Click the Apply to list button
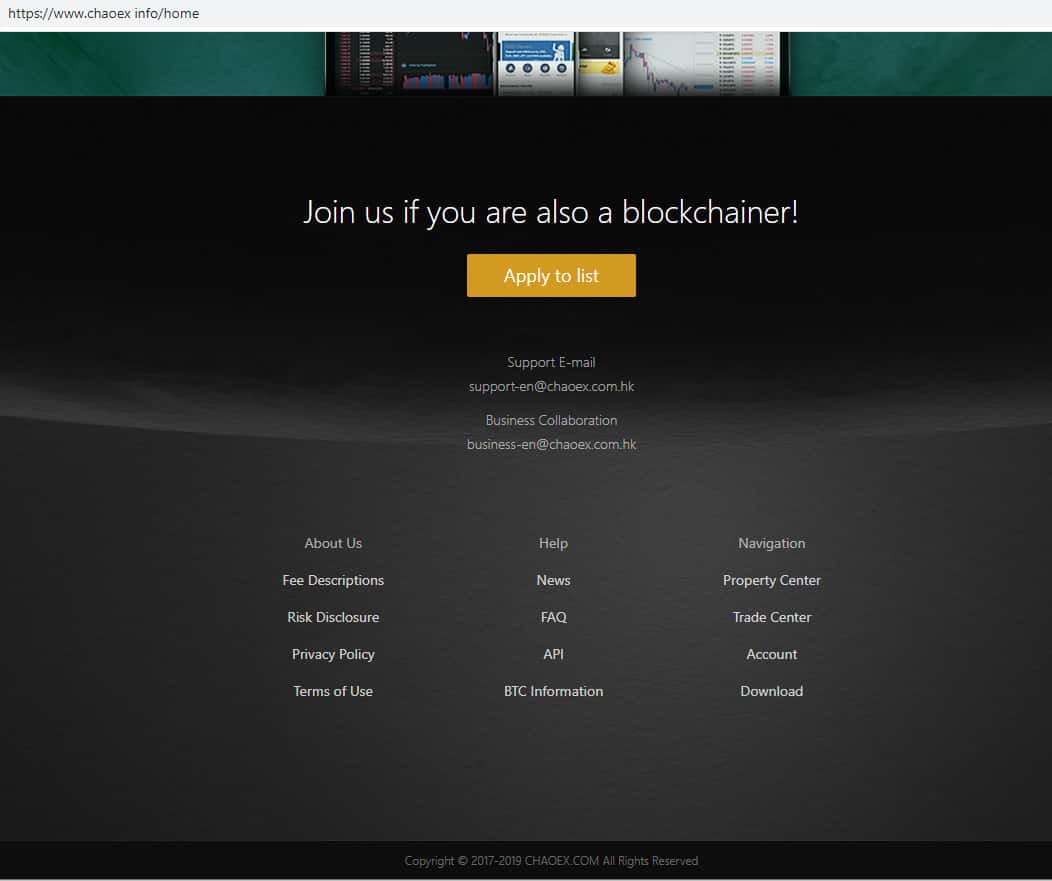This screenshot has height=881, width=1052. point(551,275)
